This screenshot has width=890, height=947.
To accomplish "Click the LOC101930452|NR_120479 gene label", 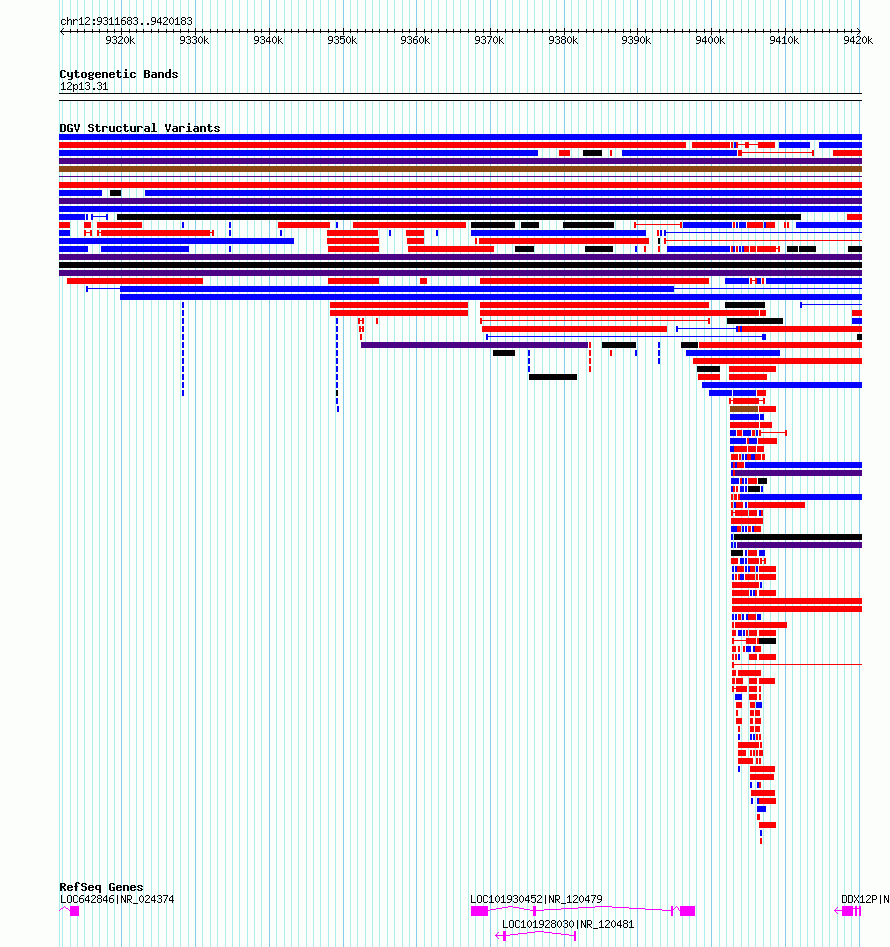I will pos(536,899).
